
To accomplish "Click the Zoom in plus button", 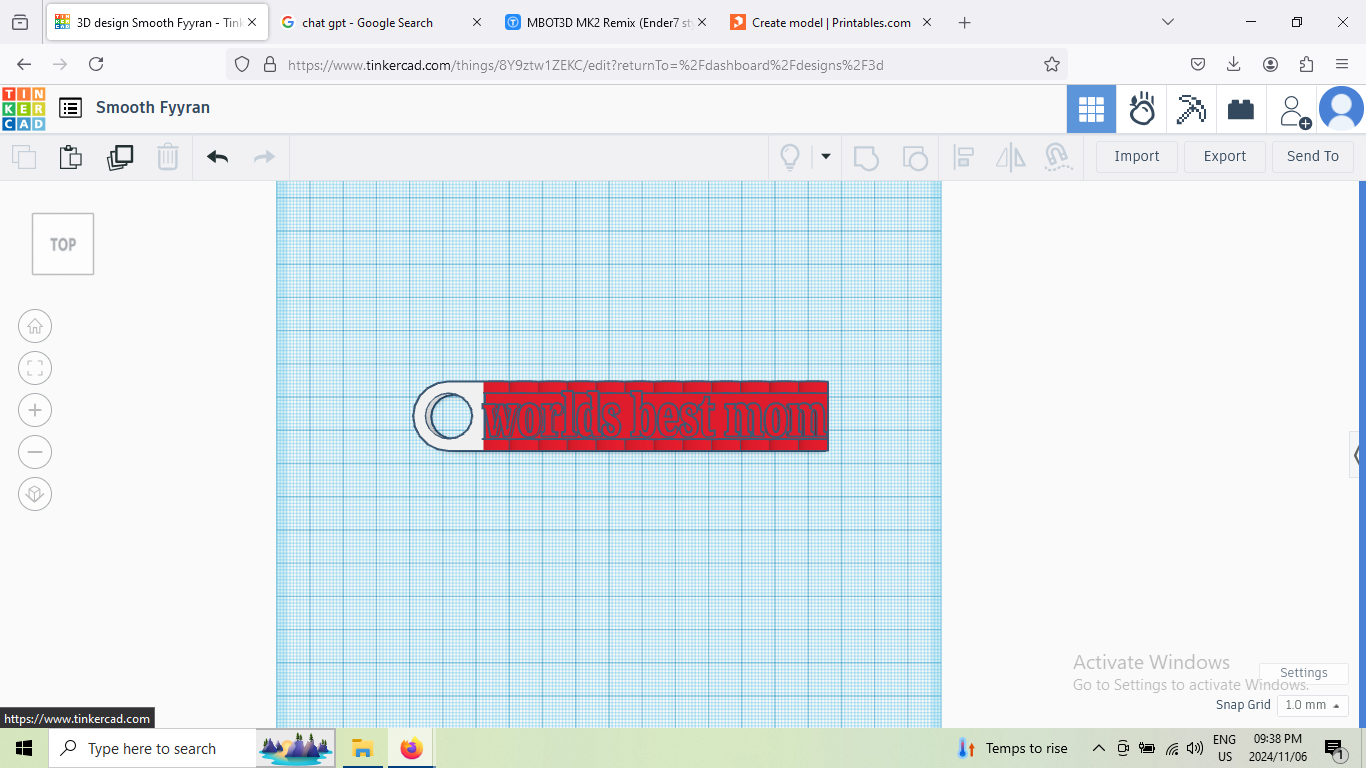I will (x=35, y=410).
